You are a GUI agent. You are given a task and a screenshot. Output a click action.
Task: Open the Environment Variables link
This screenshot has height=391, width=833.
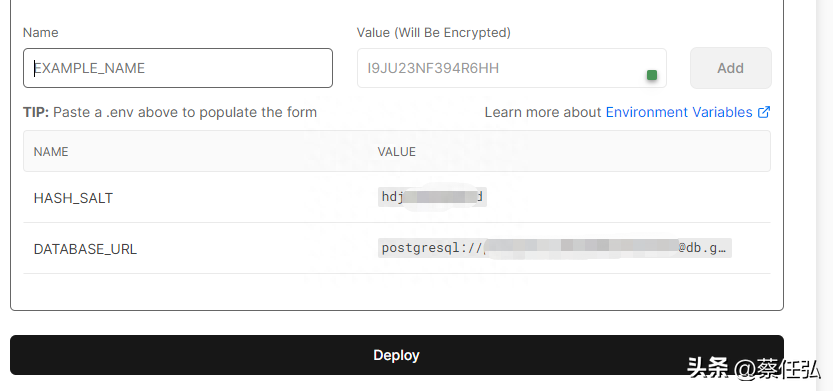pos(679,112)
